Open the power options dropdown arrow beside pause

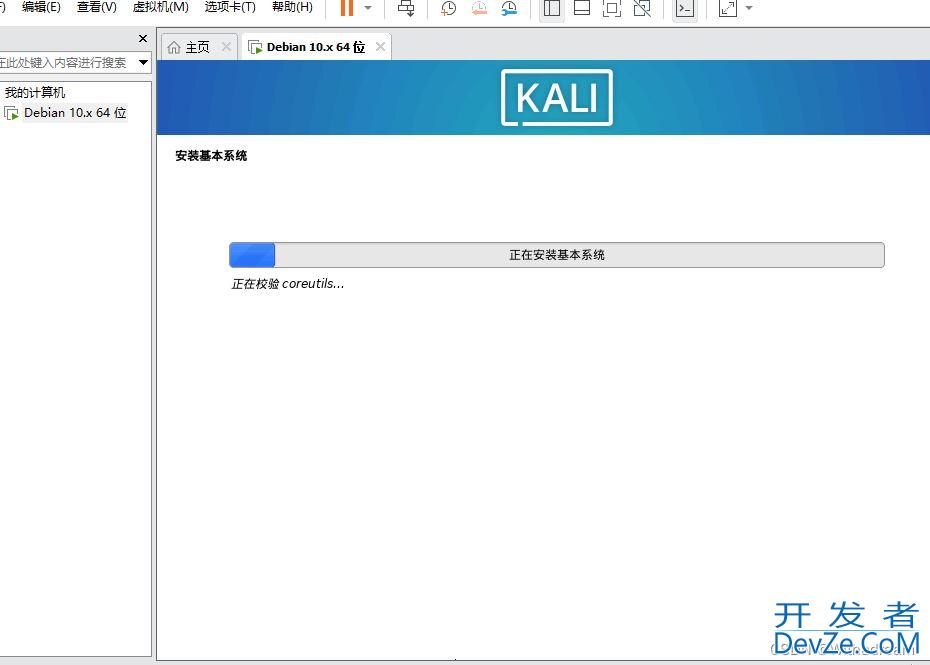[x=368, y=8]
